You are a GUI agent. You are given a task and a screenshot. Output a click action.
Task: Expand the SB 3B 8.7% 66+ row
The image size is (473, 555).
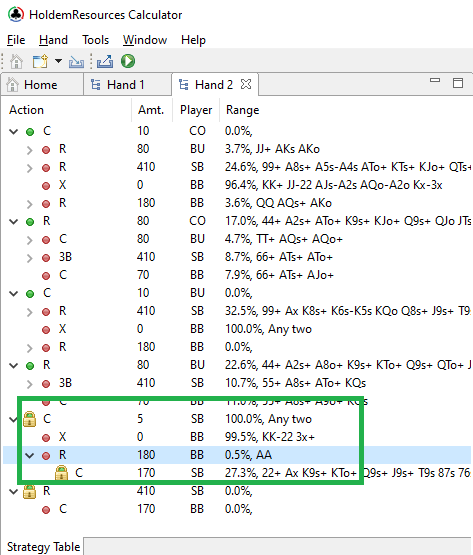pos(30,258)
